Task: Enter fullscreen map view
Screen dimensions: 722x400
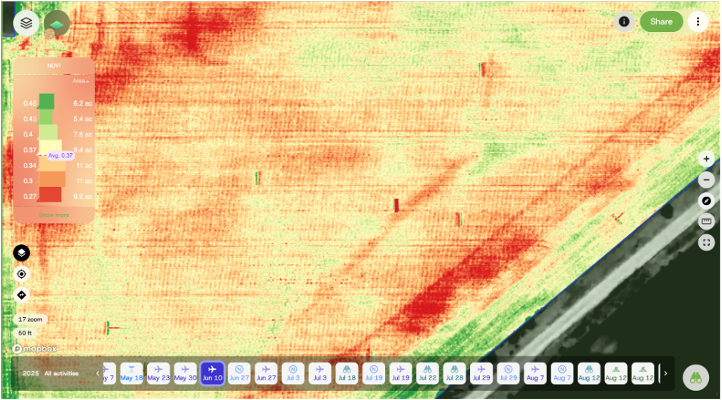Action: click(x=706, y=242)
